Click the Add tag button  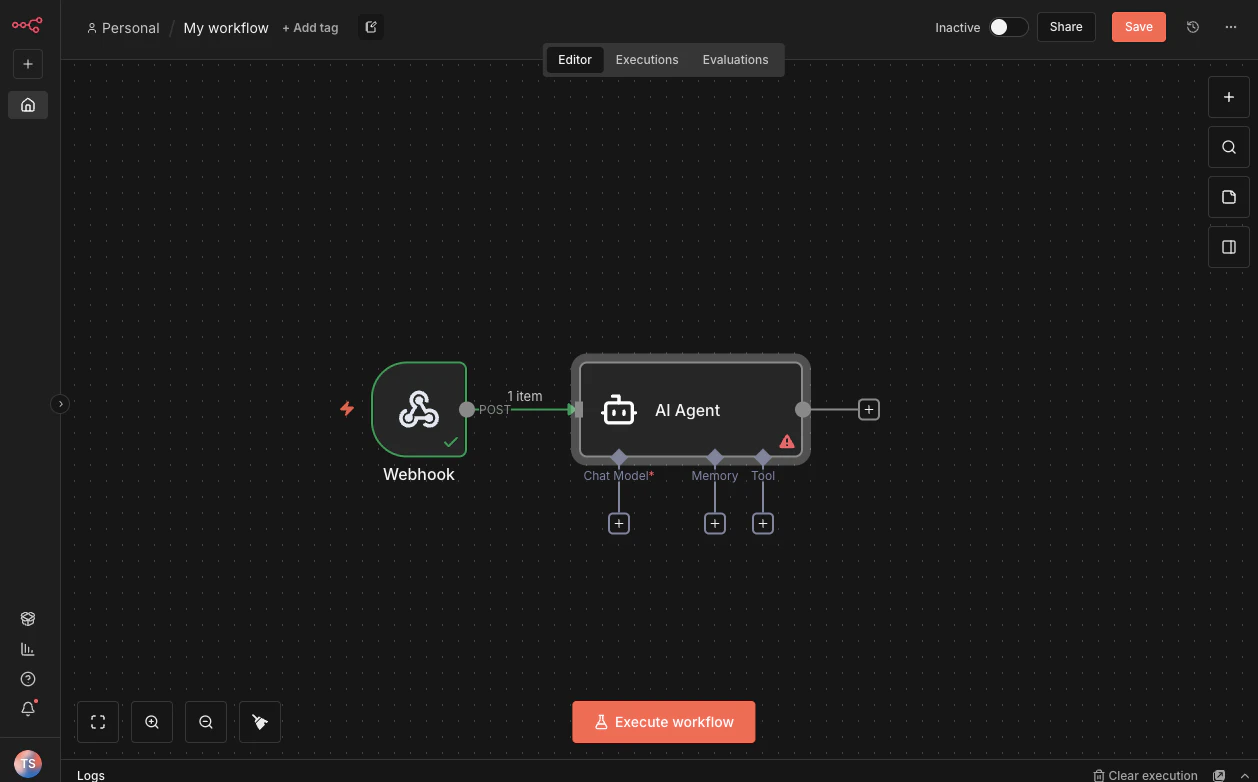(310, 28)
